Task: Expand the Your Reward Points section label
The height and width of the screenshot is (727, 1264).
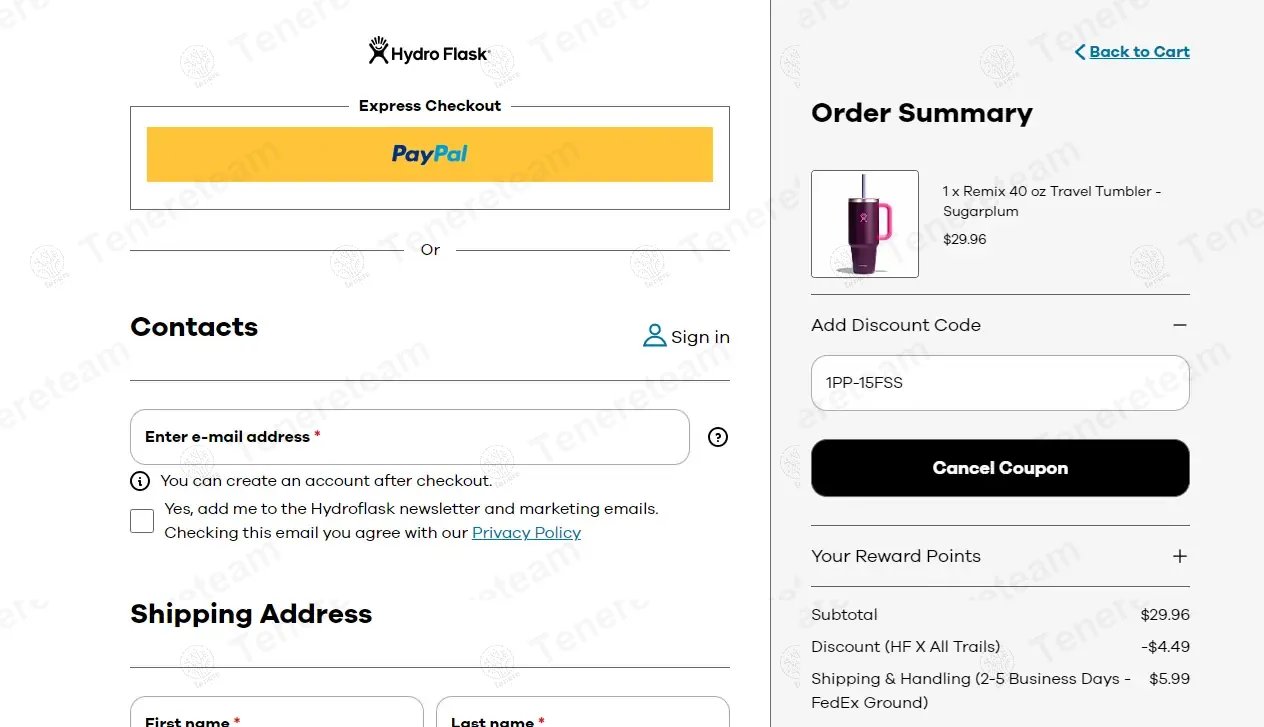Action: tap(896, 556)
